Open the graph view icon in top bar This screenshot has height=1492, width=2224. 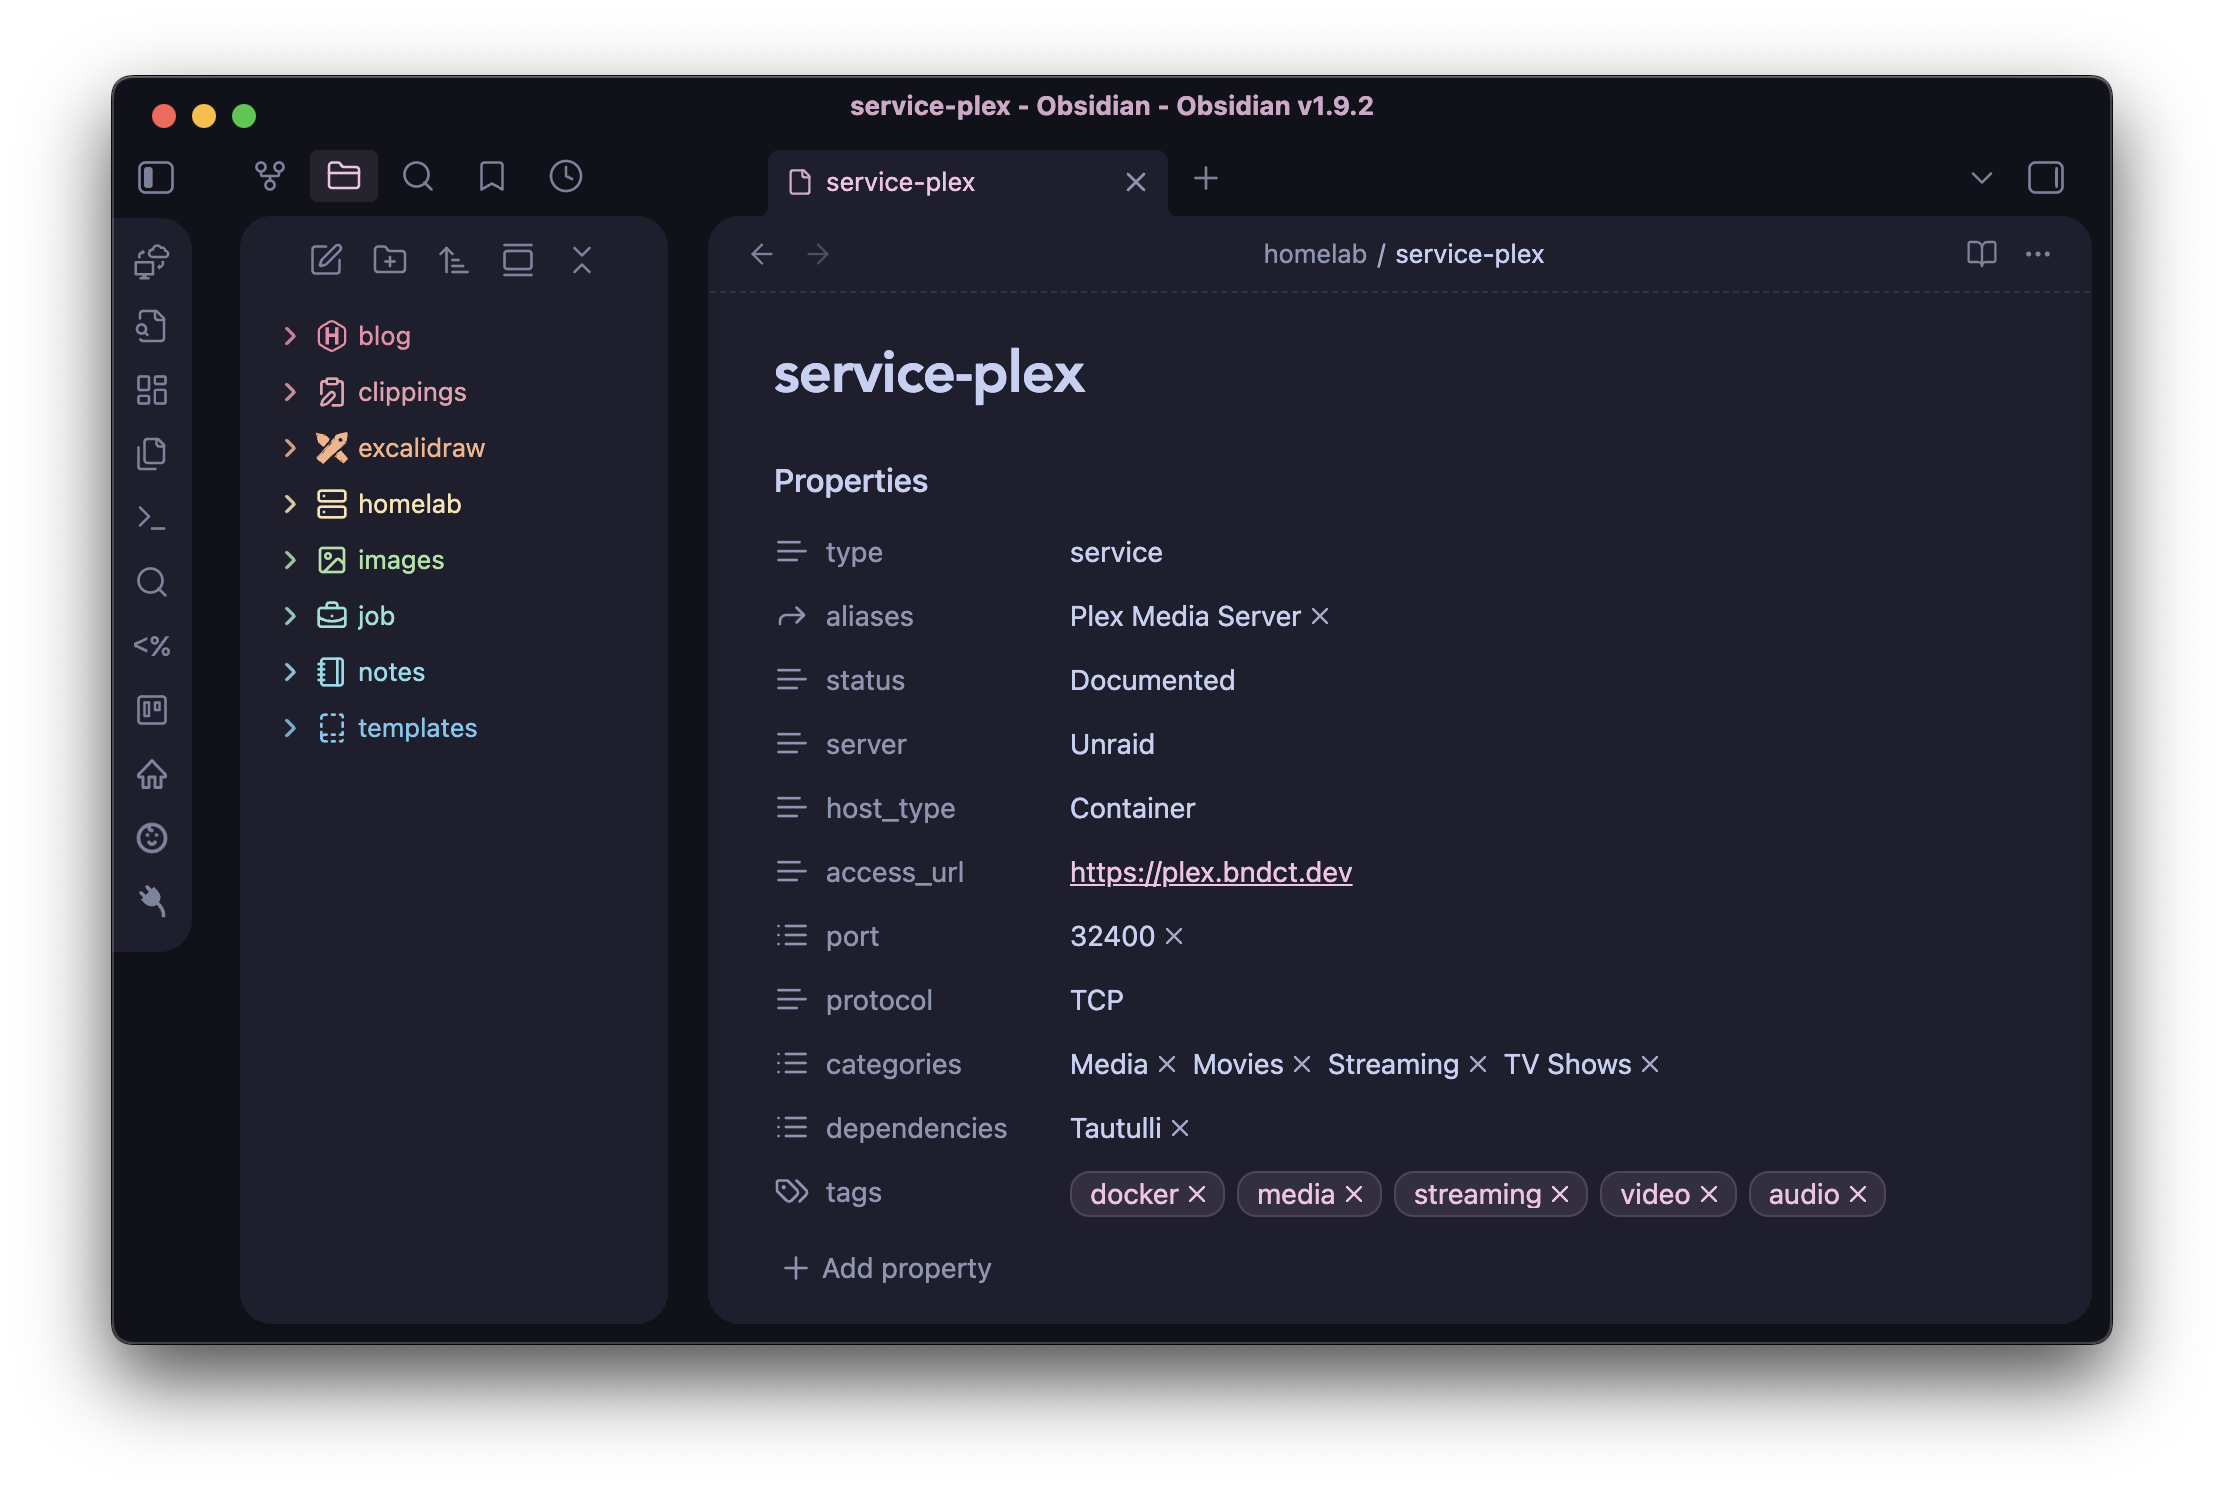tap(270, 177)
